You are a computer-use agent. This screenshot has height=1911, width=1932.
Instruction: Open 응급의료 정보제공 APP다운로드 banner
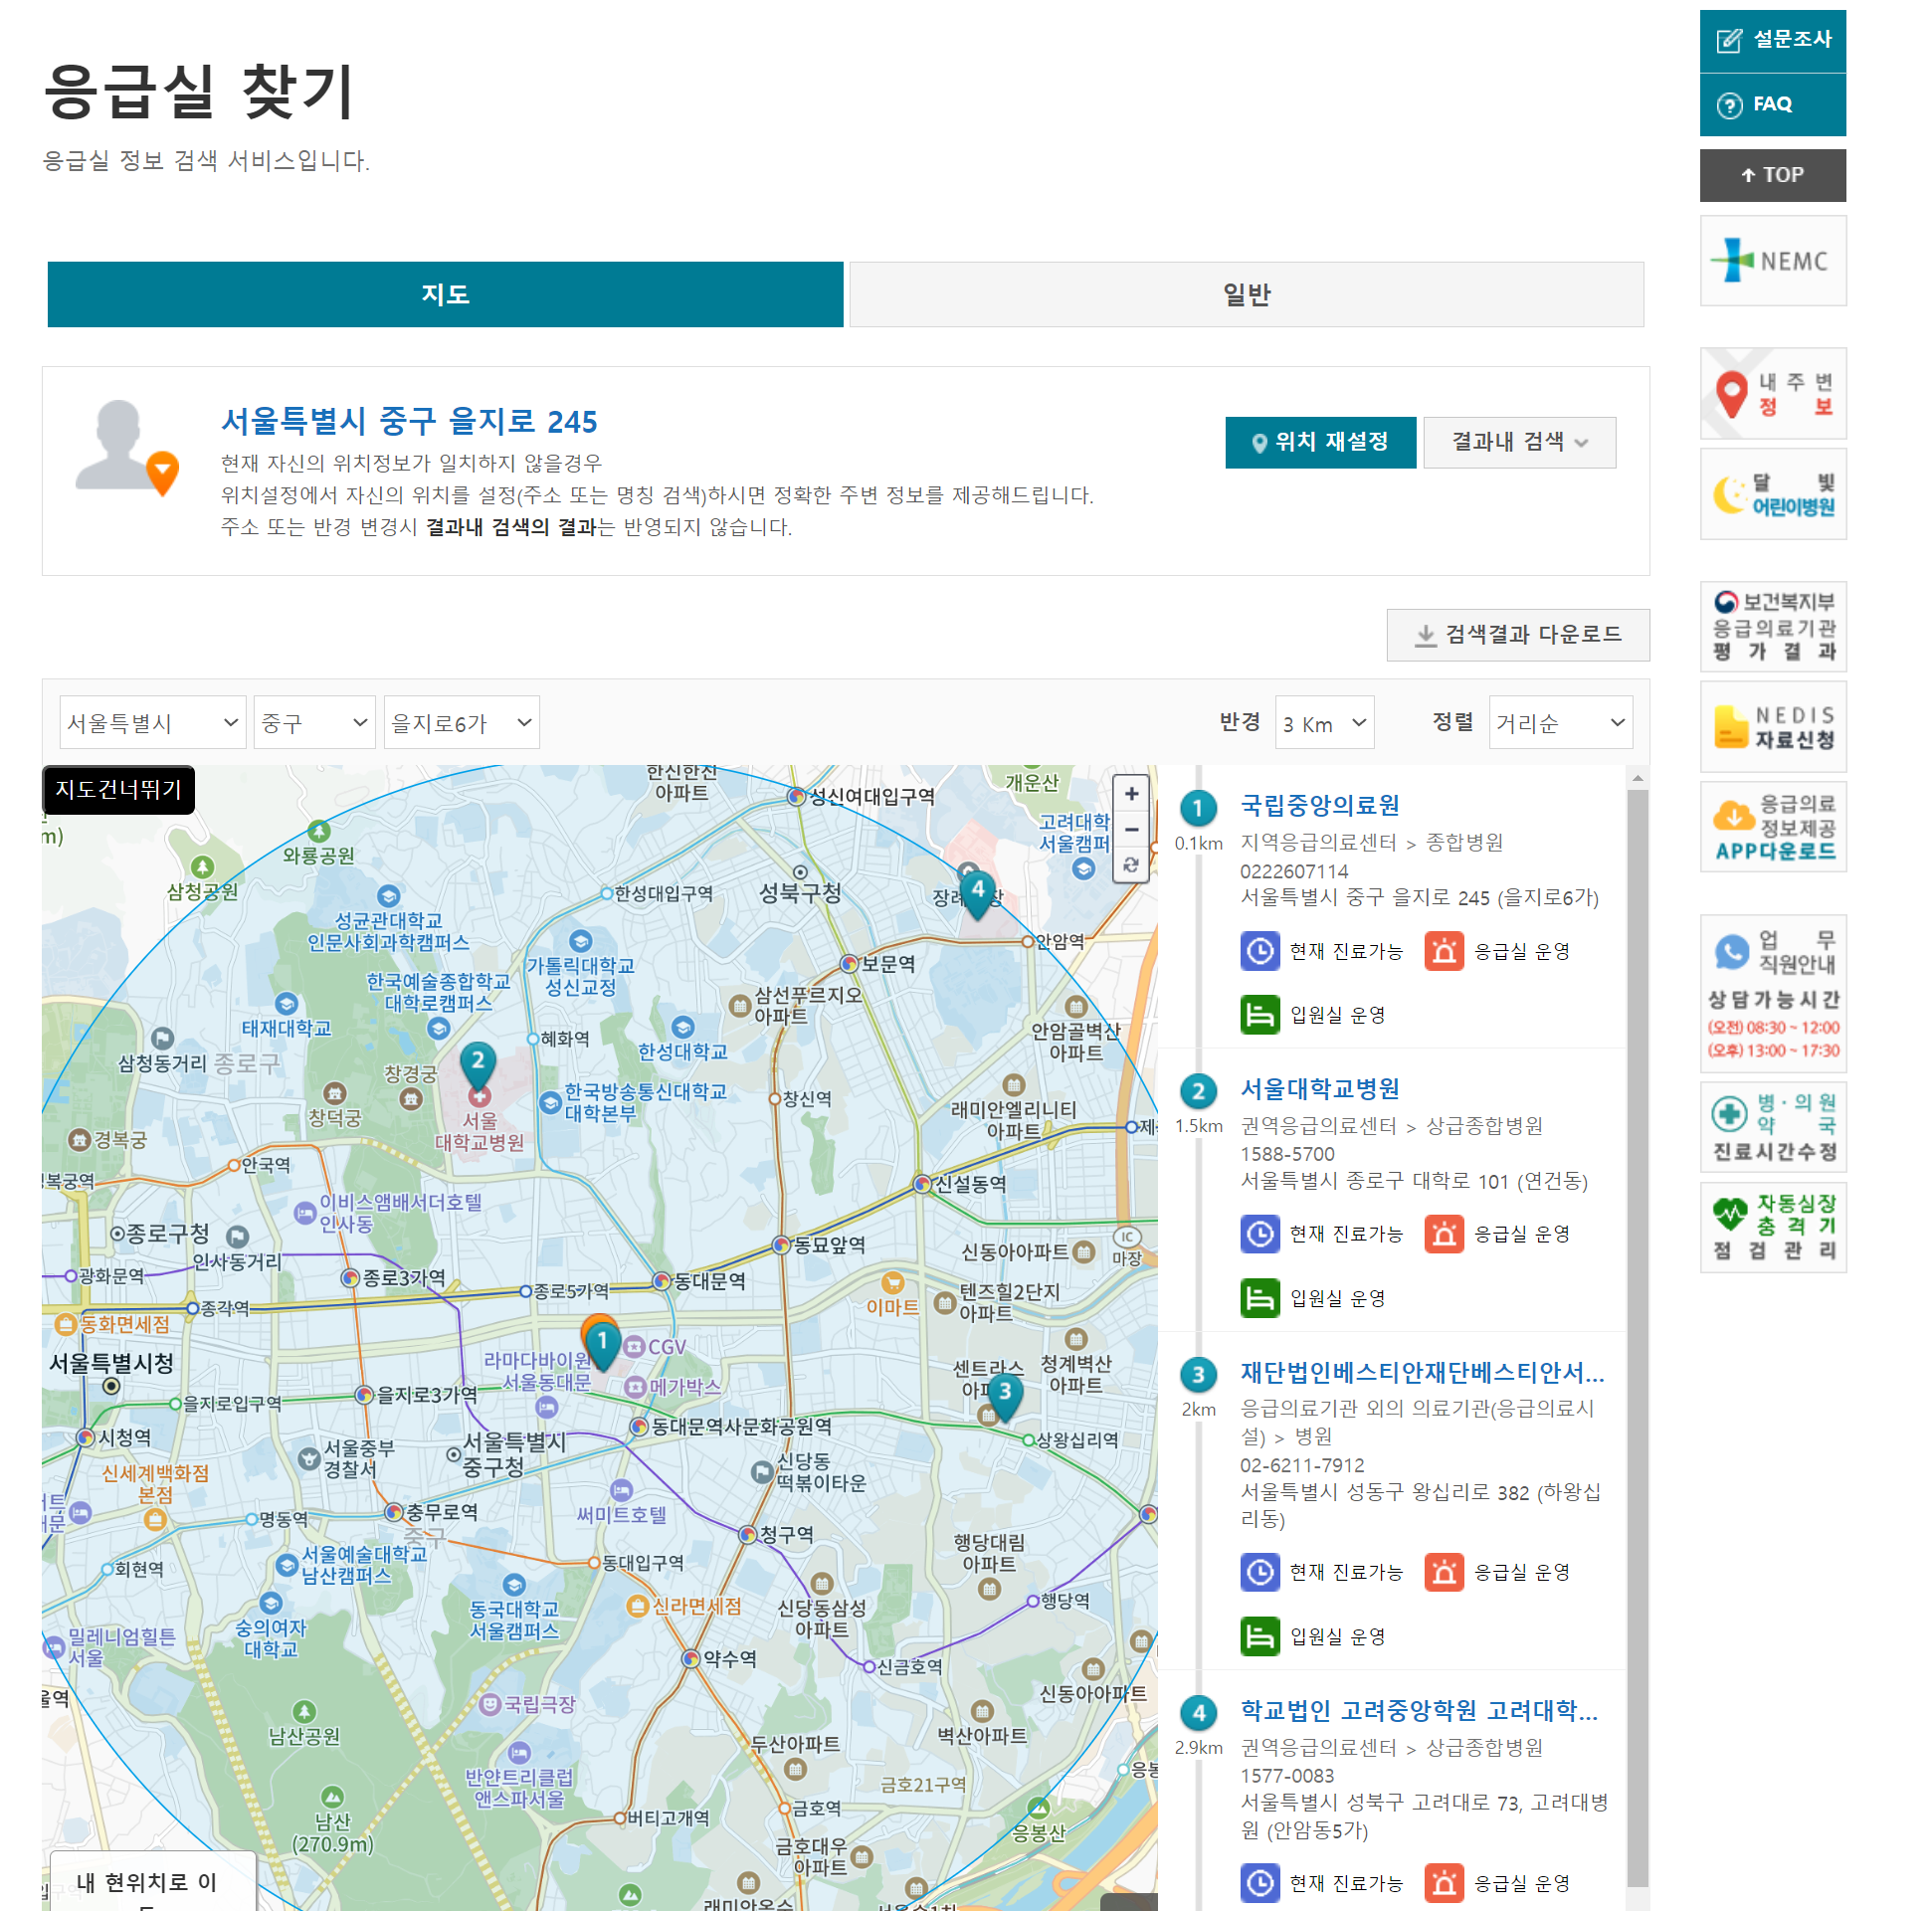[x=1773, y=827]
